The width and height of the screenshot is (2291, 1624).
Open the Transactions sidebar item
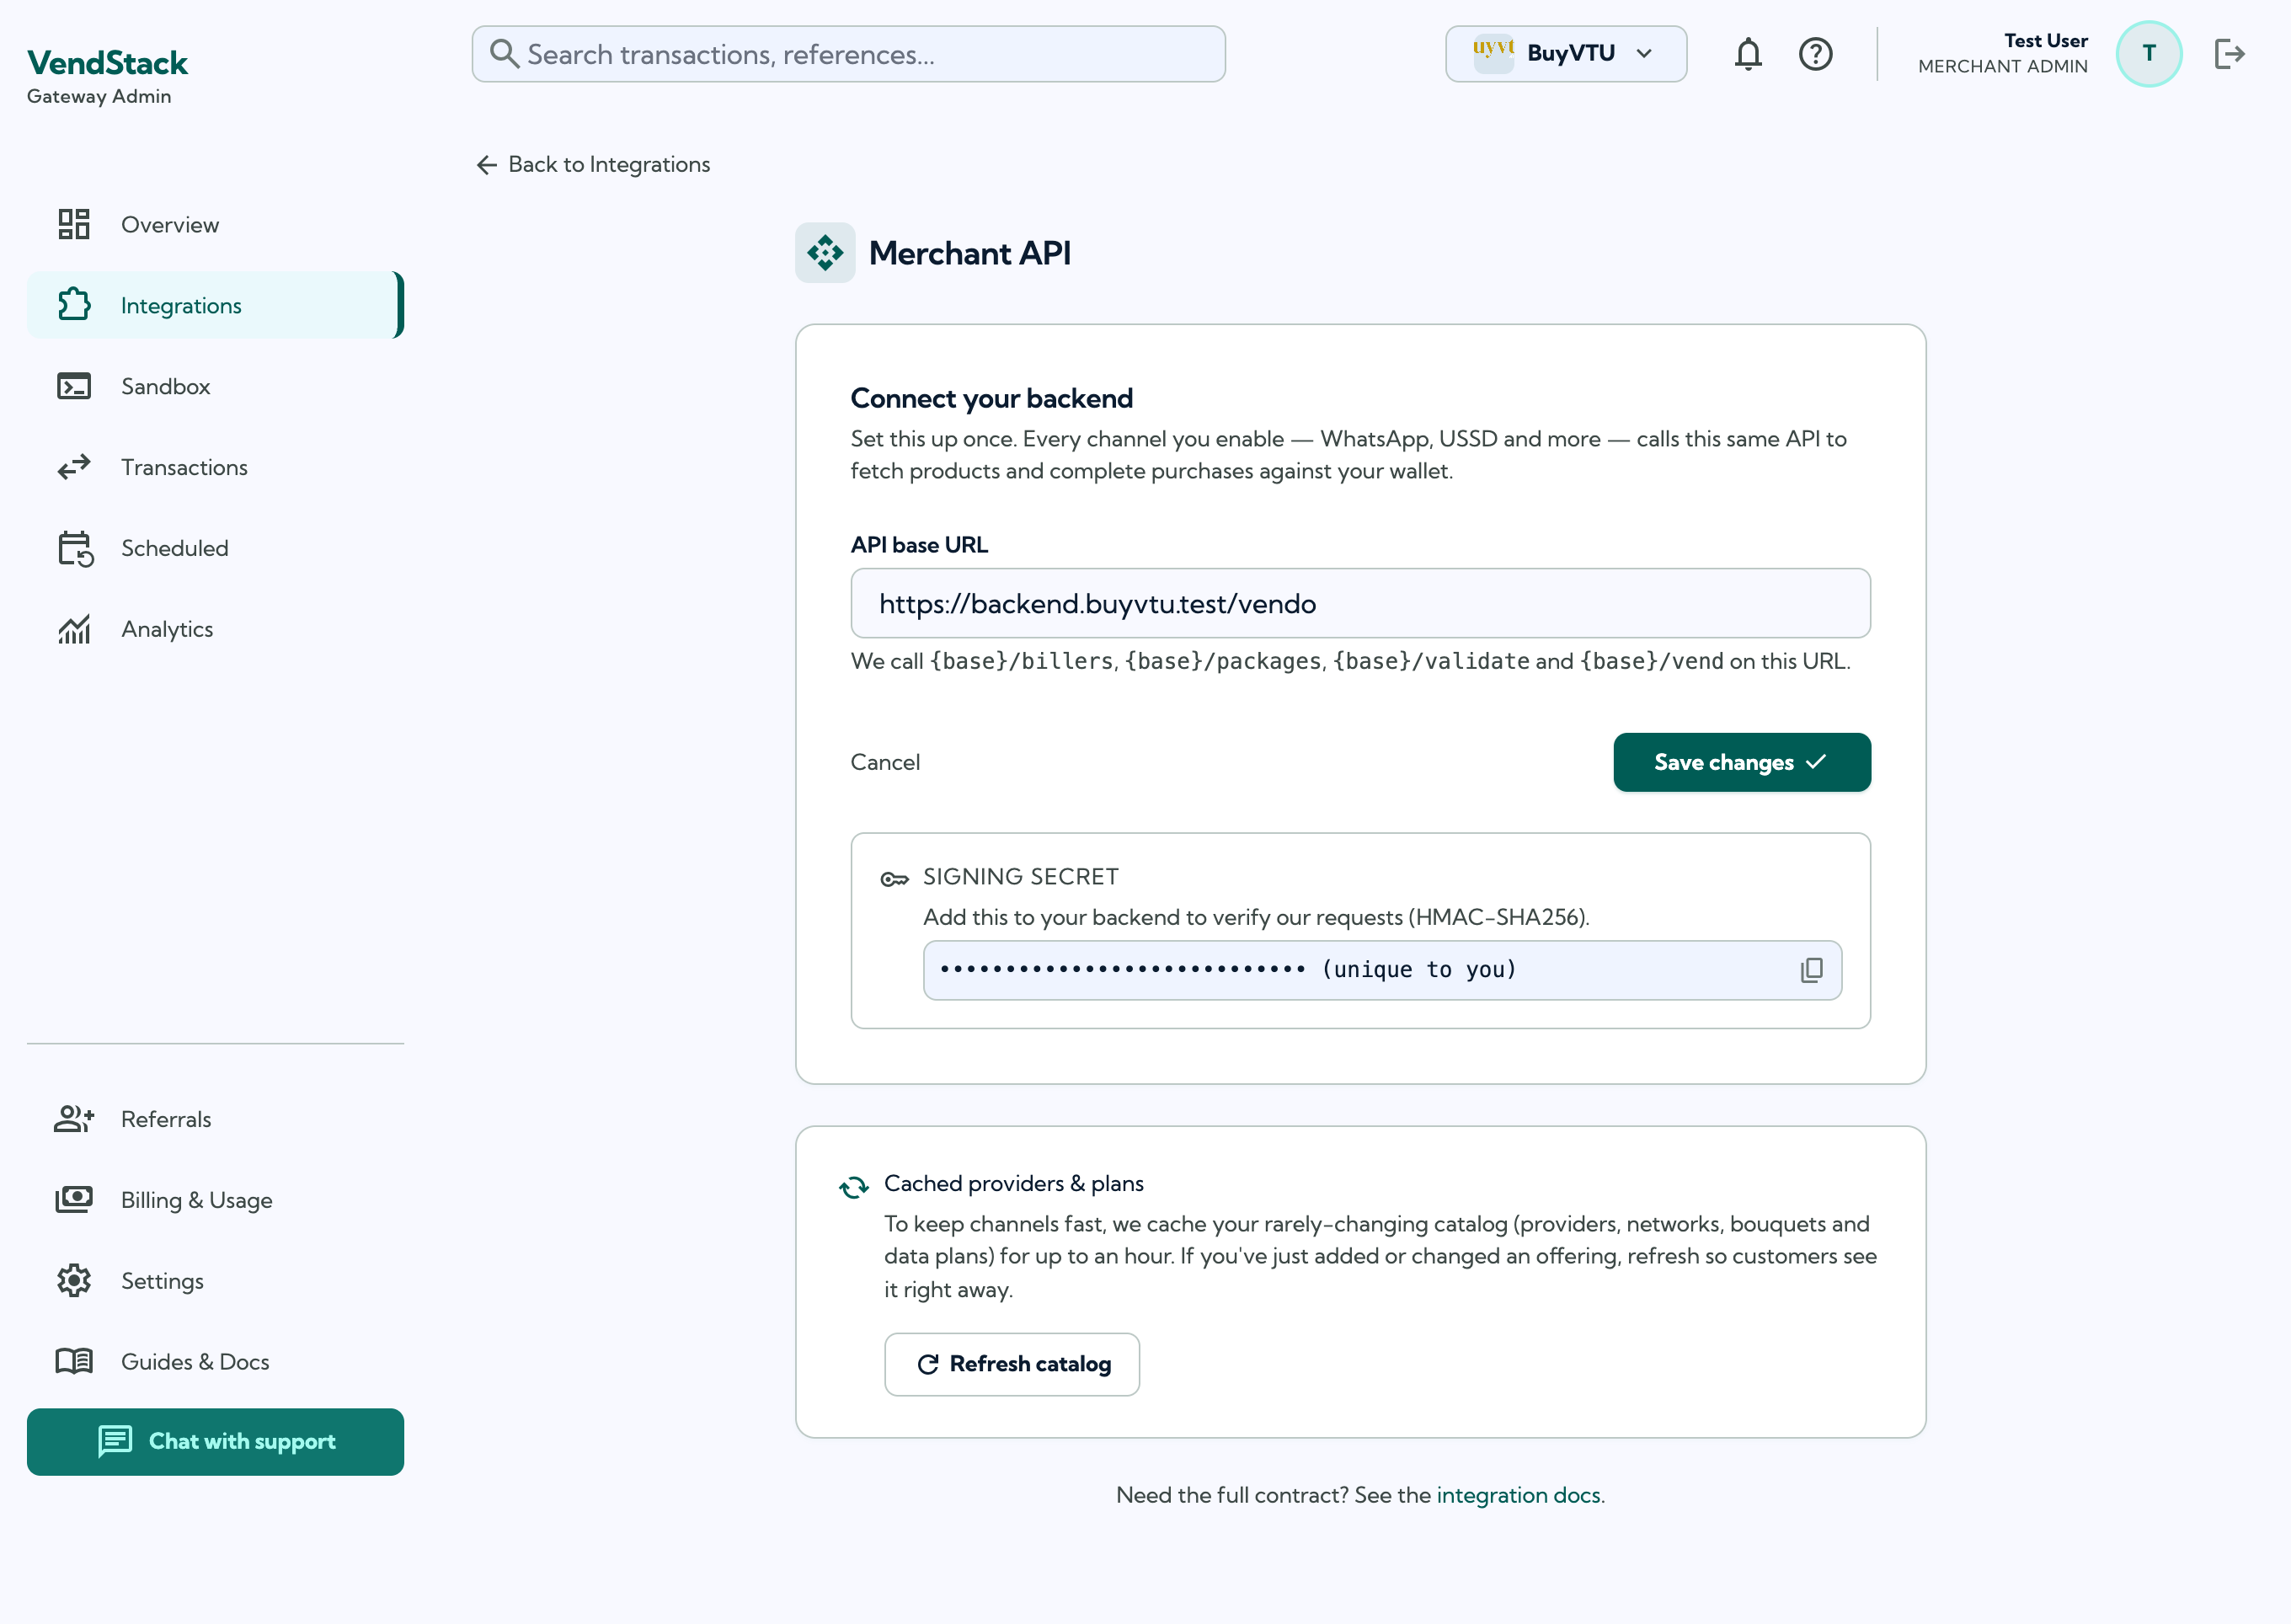(x=215, y=467)
